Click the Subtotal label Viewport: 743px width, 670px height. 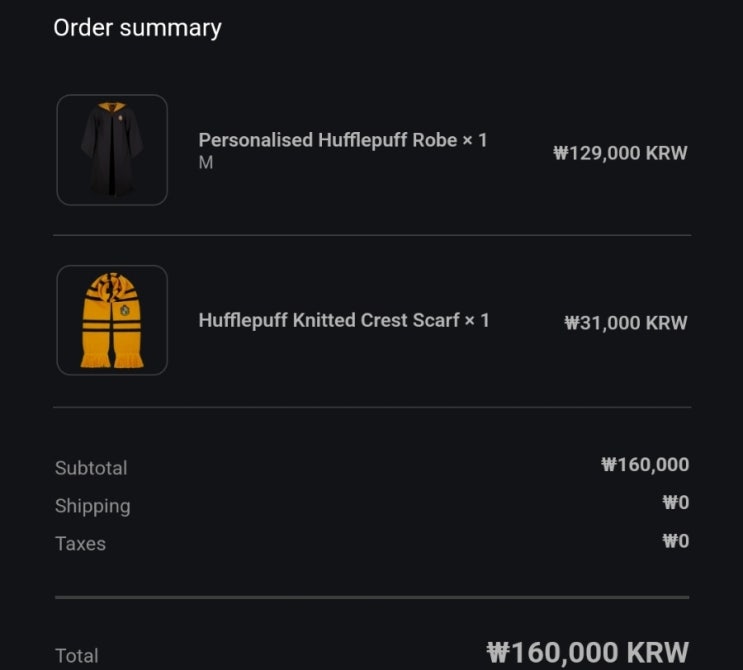[x=91, y=468]
